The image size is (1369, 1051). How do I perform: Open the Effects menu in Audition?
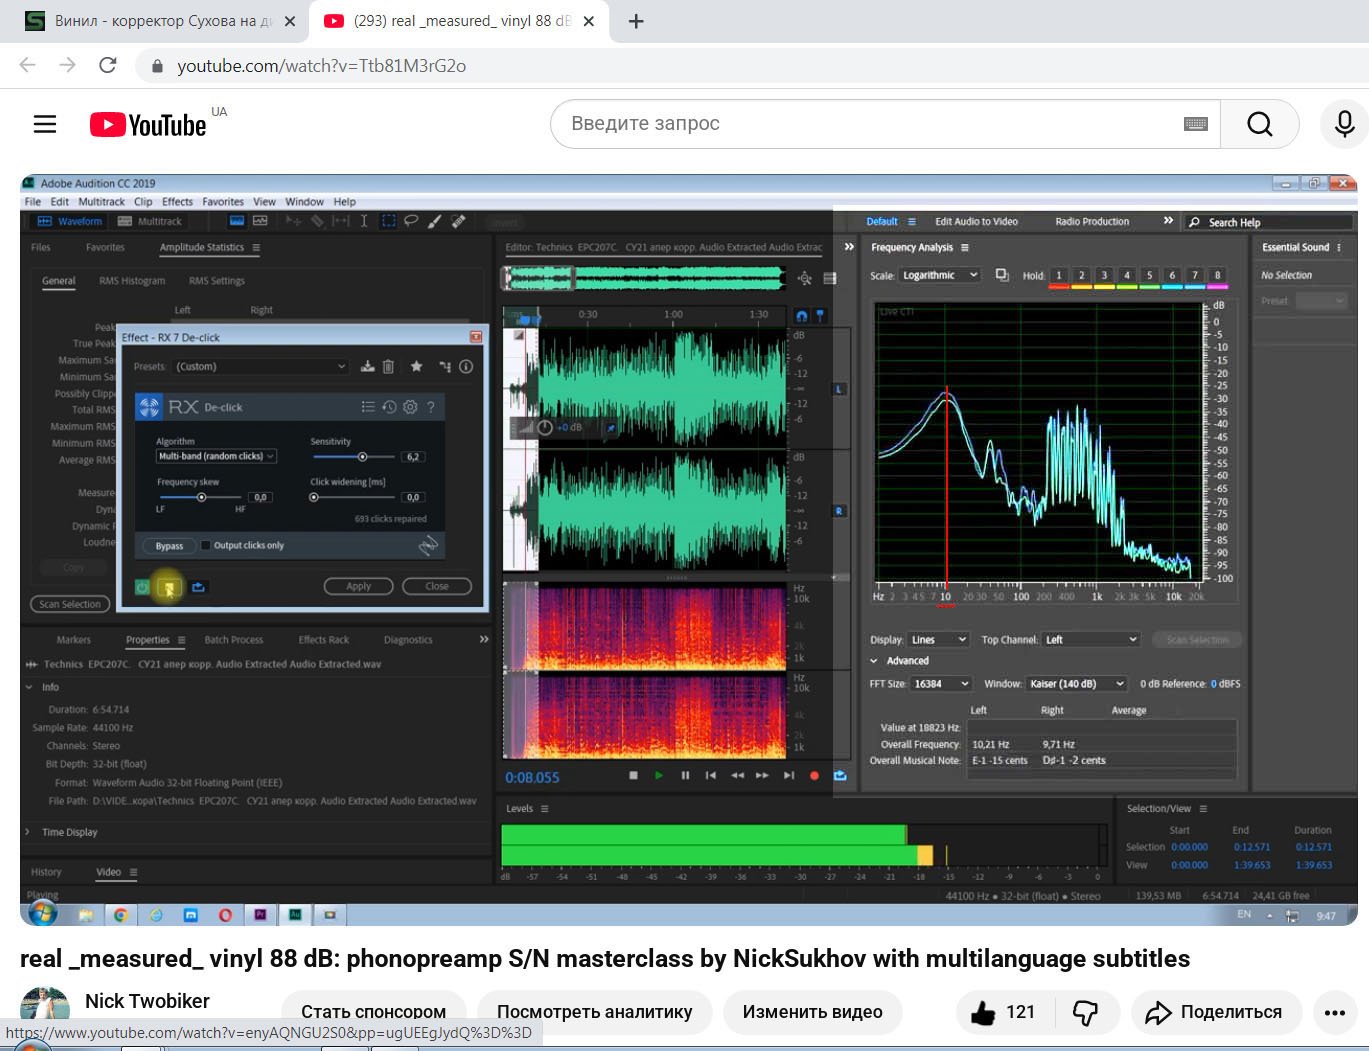[177, 201]
